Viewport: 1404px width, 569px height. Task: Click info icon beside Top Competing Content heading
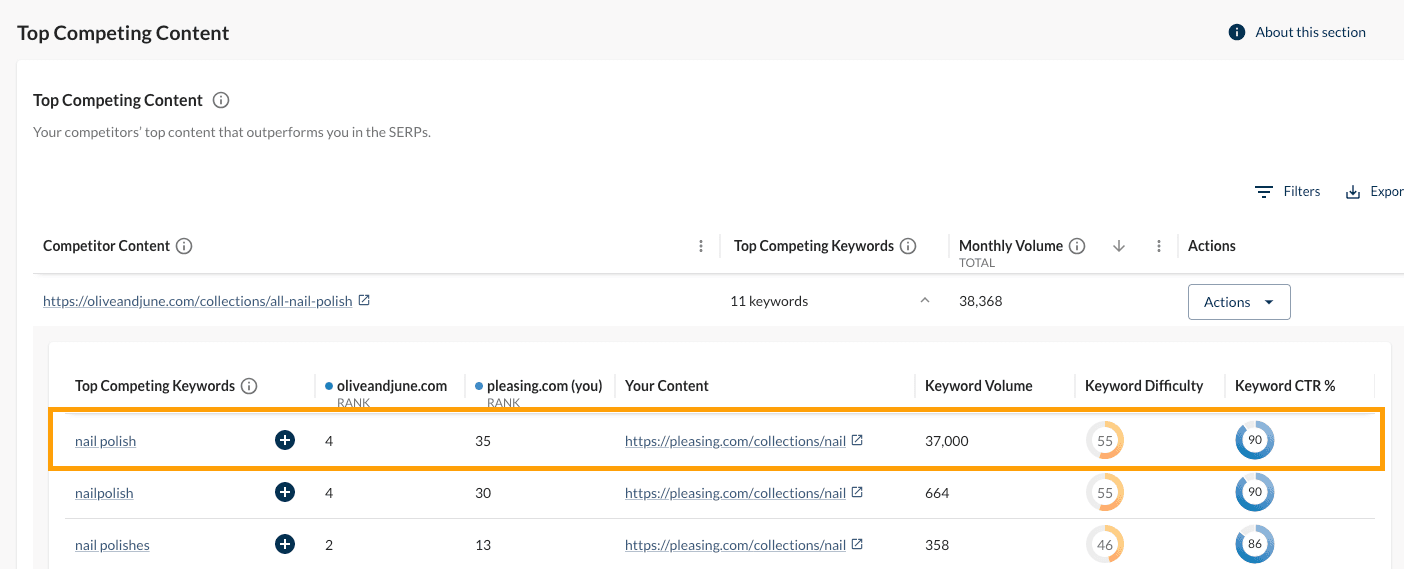click(x=222, y=100)
